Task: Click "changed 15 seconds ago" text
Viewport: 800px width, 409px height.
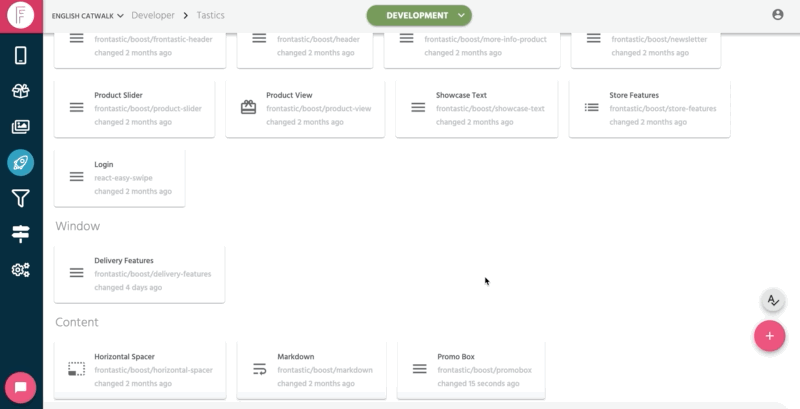Action: pyautogui.click(x=478, y=384)
